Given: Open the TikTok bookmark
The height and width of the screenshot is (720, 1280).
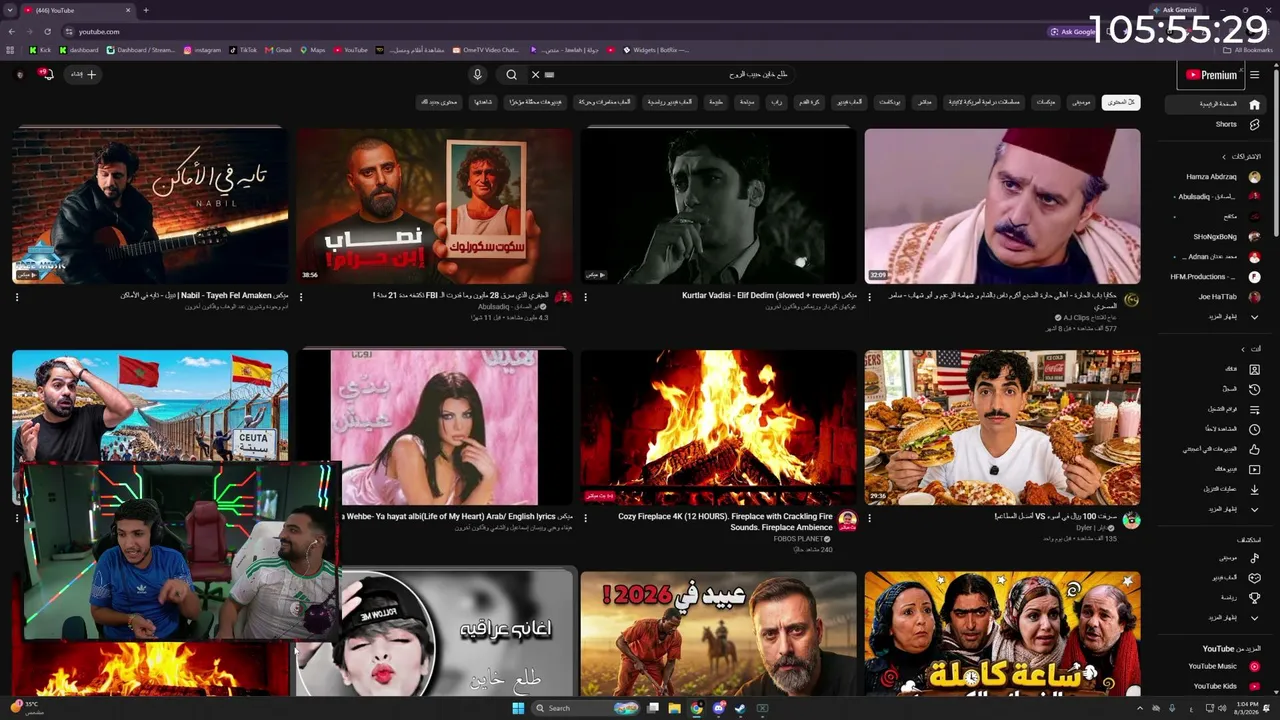Looking at the screenshot, I should click(243, 50).
